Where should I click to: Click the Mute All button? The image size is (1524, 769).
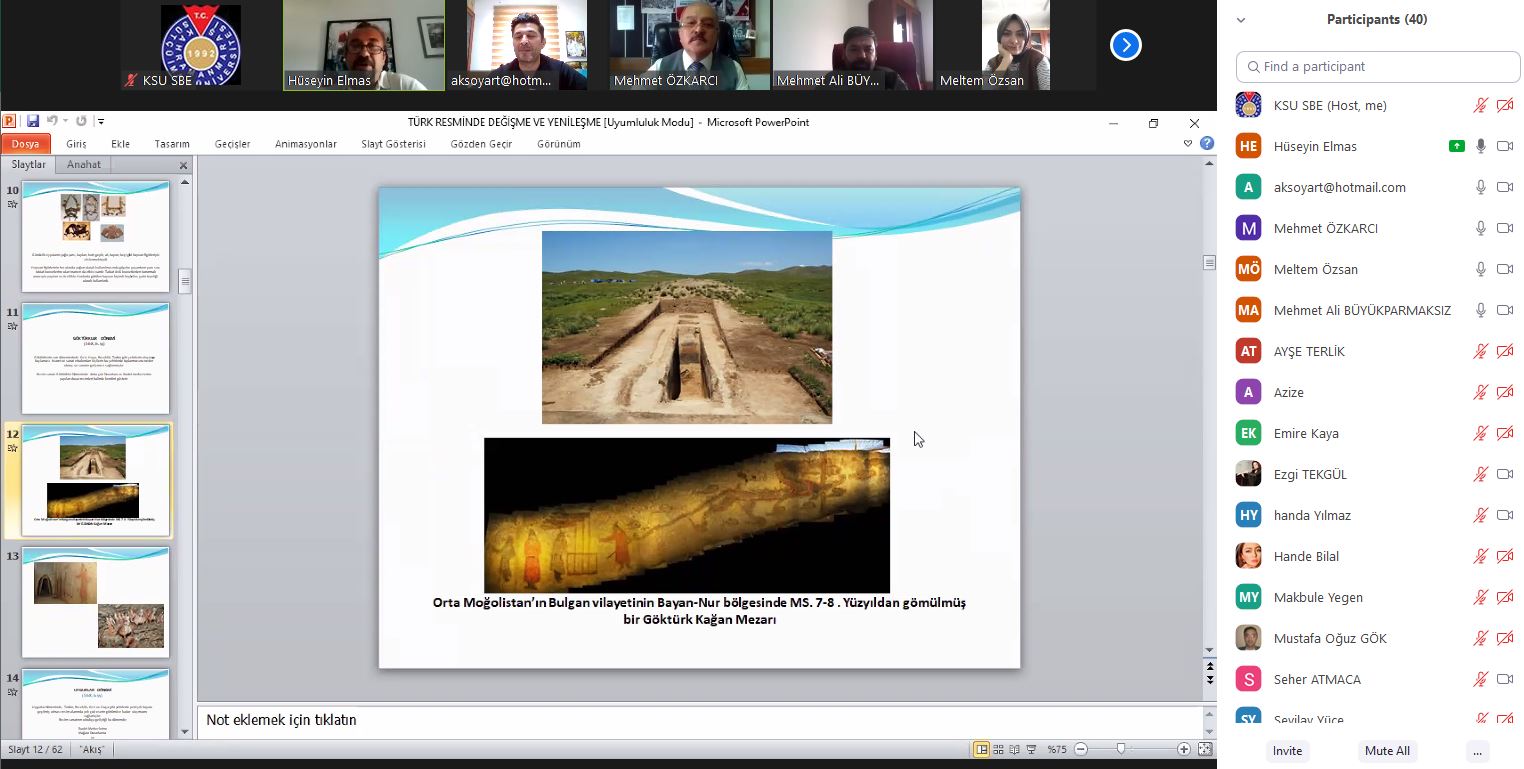click(1387, 751)
